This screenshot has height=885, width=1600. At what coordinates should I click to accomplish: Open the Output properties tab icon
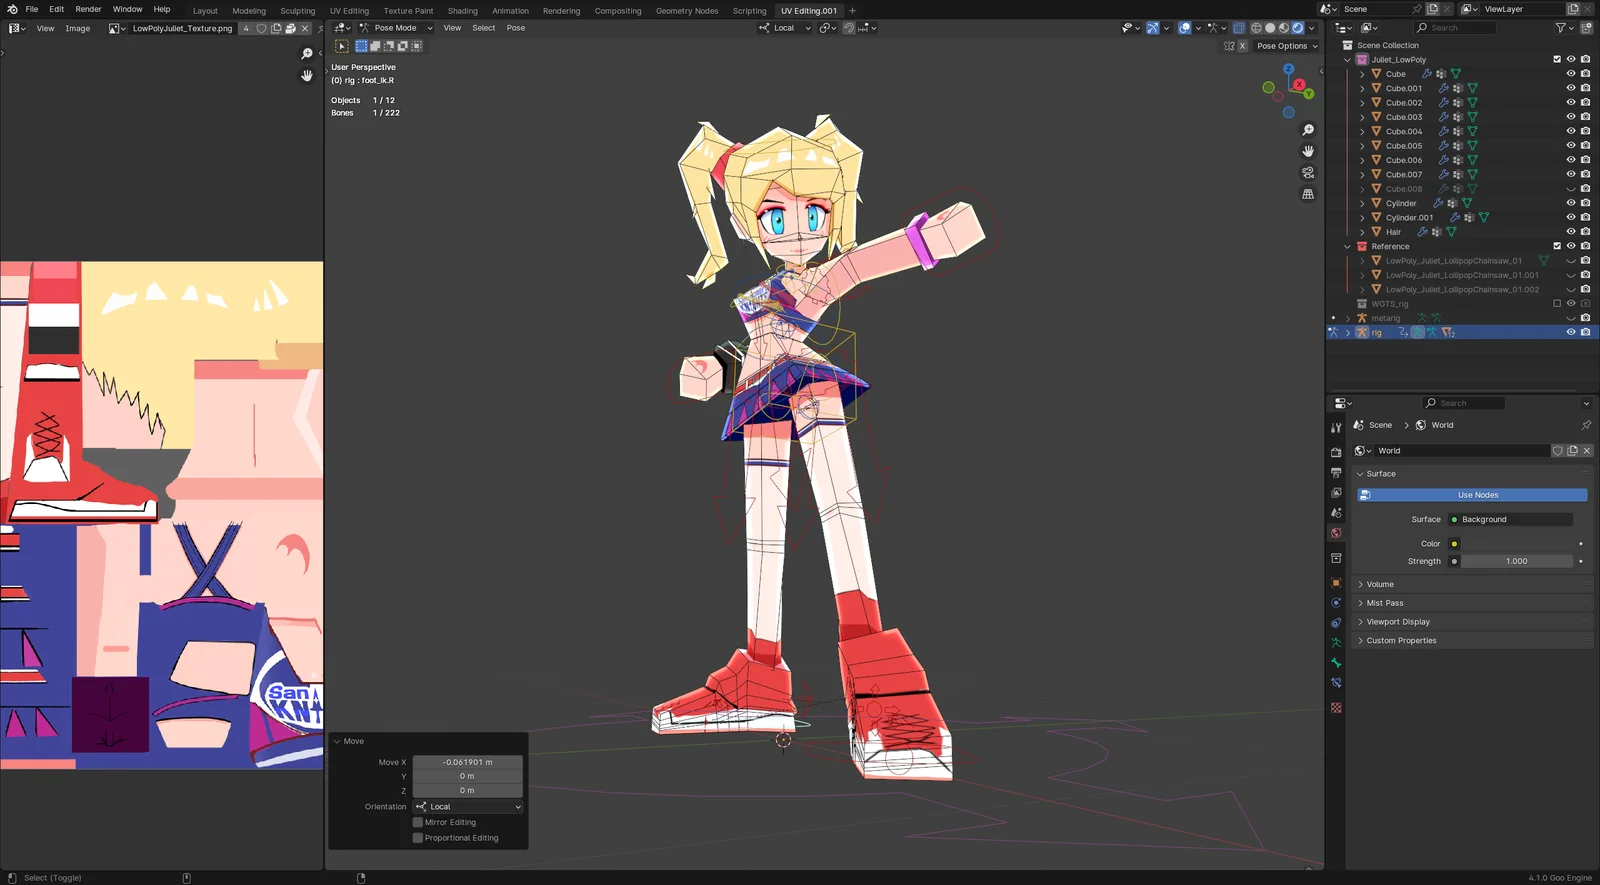[x=1336, y=473]
